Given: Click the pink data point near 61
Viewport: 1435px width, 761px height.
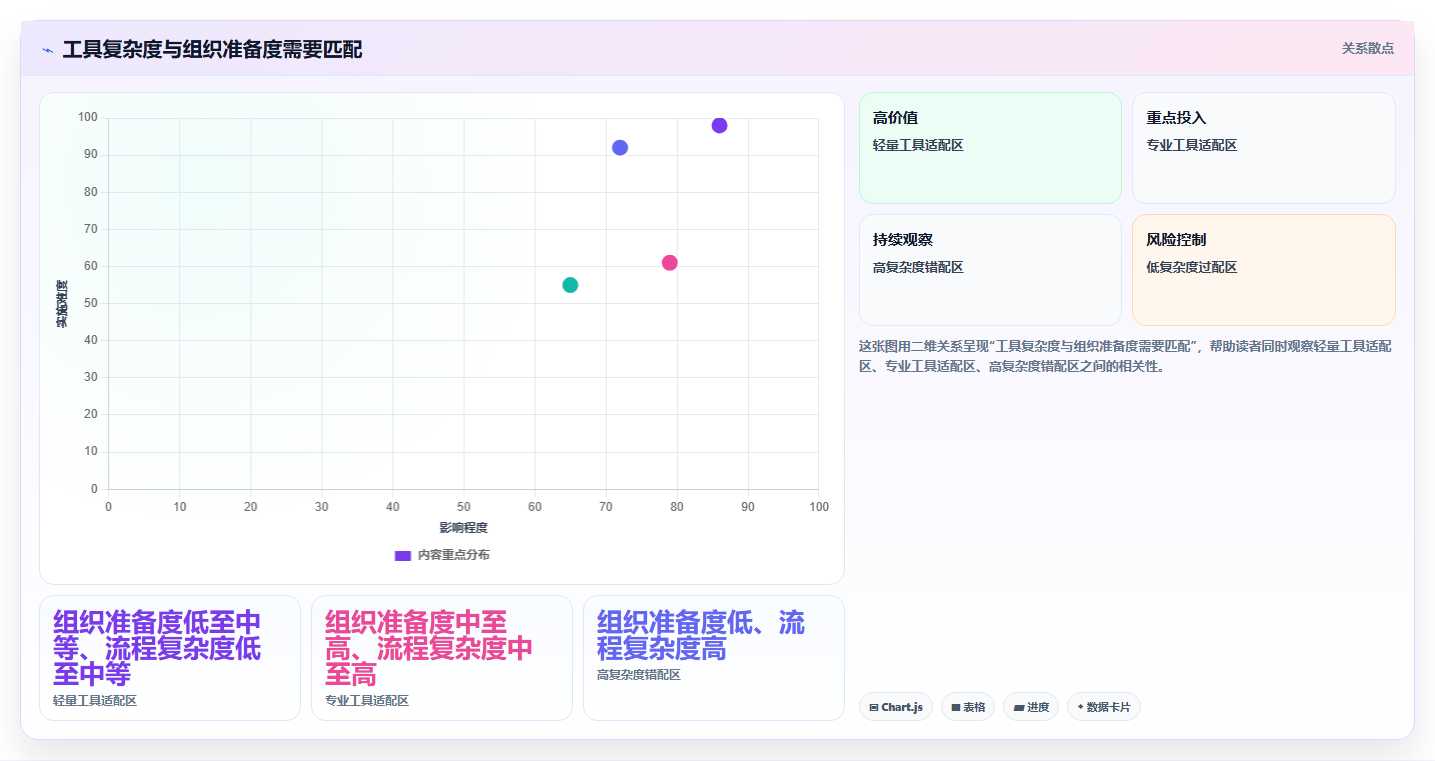Looking at the screenshot, I should [670, 263].
